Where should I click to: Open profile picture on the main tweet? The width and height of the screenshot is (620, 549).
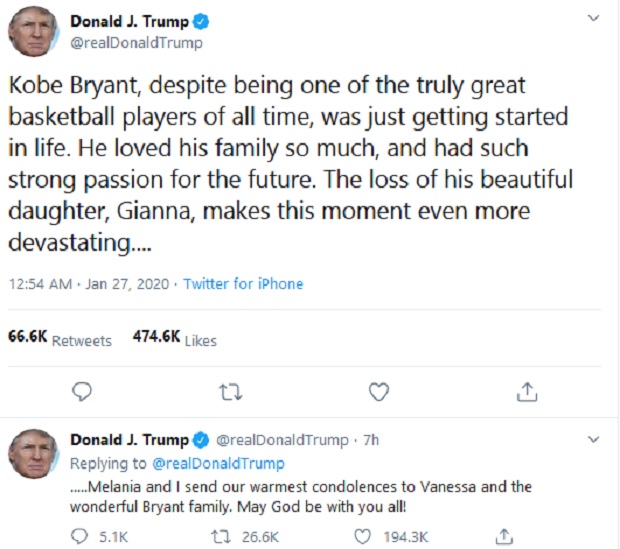point(34,31)
